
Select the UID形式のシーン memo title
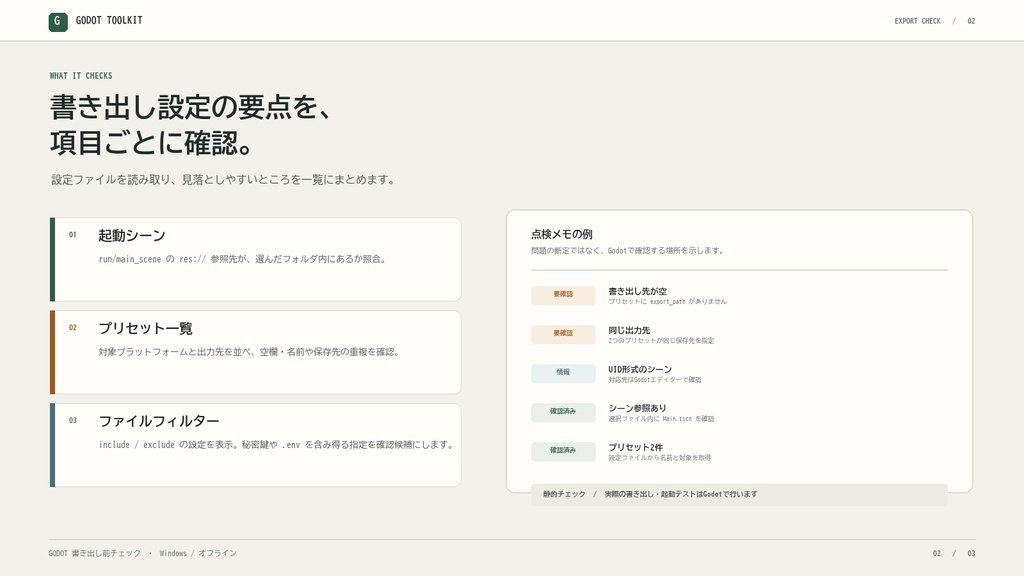click(640, 369)
